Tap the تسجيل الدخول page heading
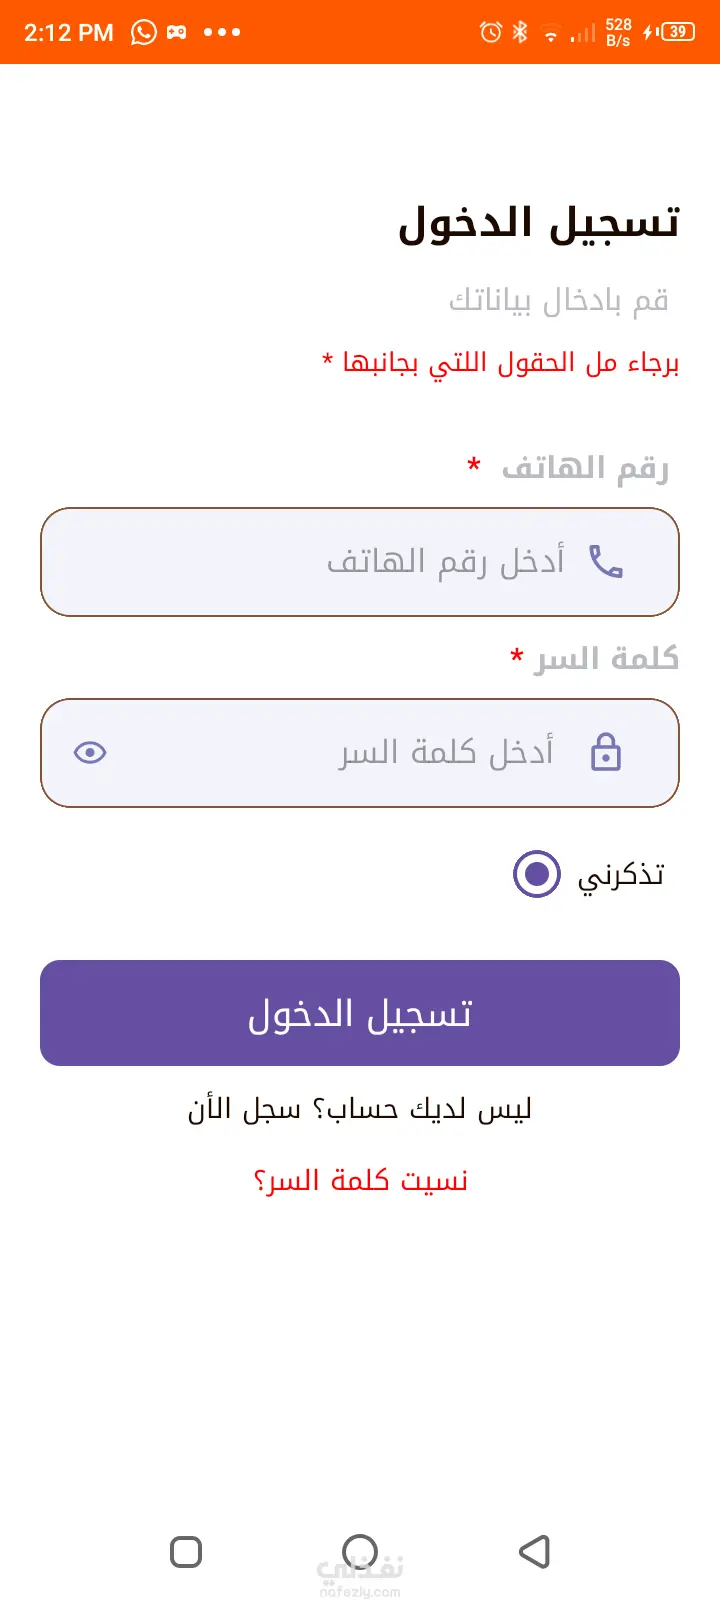The image size is (720, 1600). point(539,222)
